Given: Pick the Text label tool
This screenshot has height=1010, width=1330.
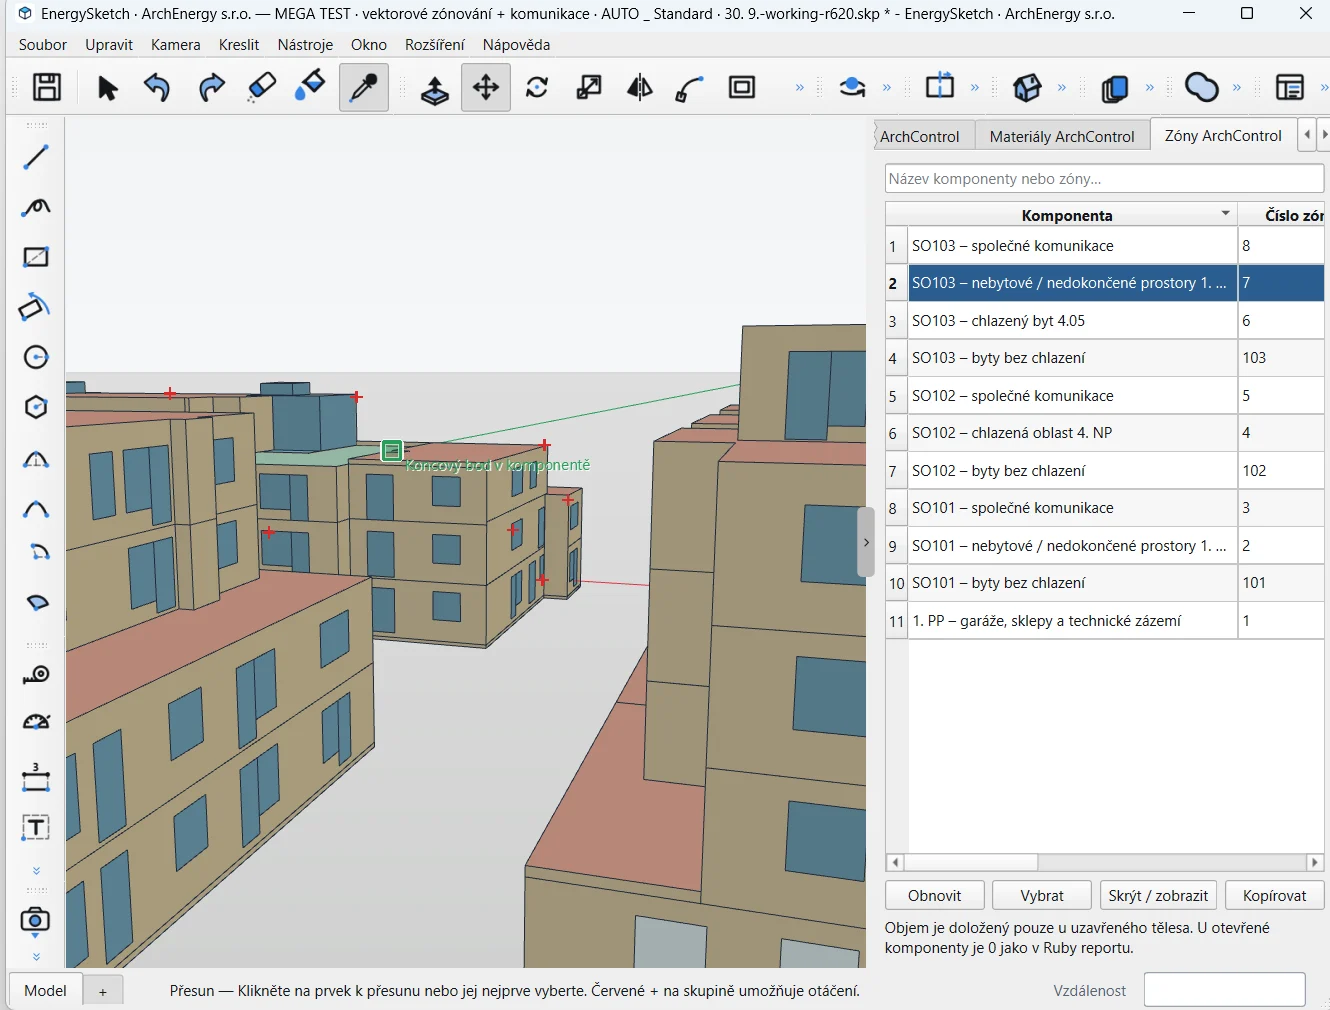Looking at the screenshot, I should click(36, 827).
